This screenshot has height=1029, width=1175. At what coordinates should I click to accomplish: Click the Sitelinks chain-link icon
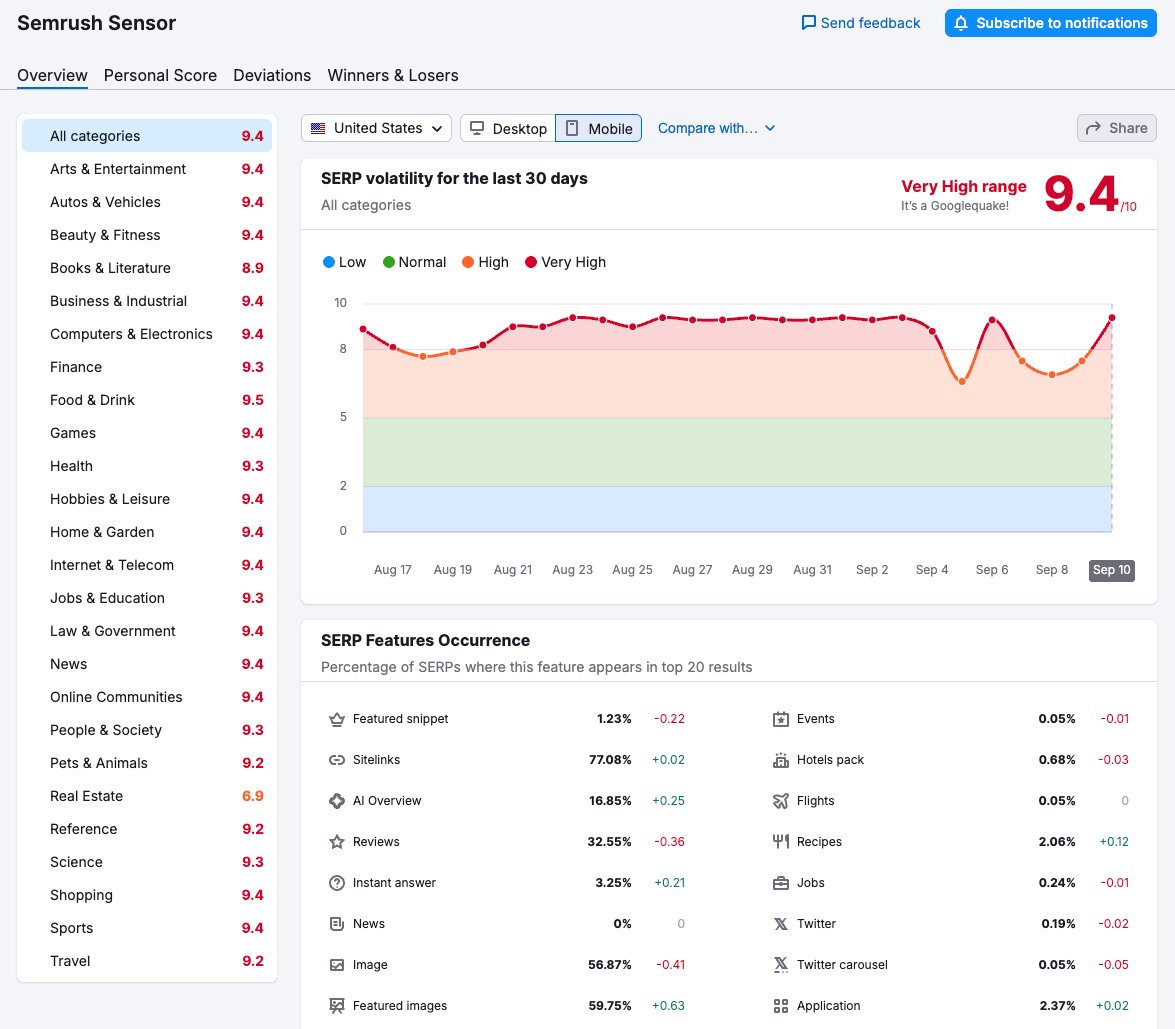pos(334,759)
